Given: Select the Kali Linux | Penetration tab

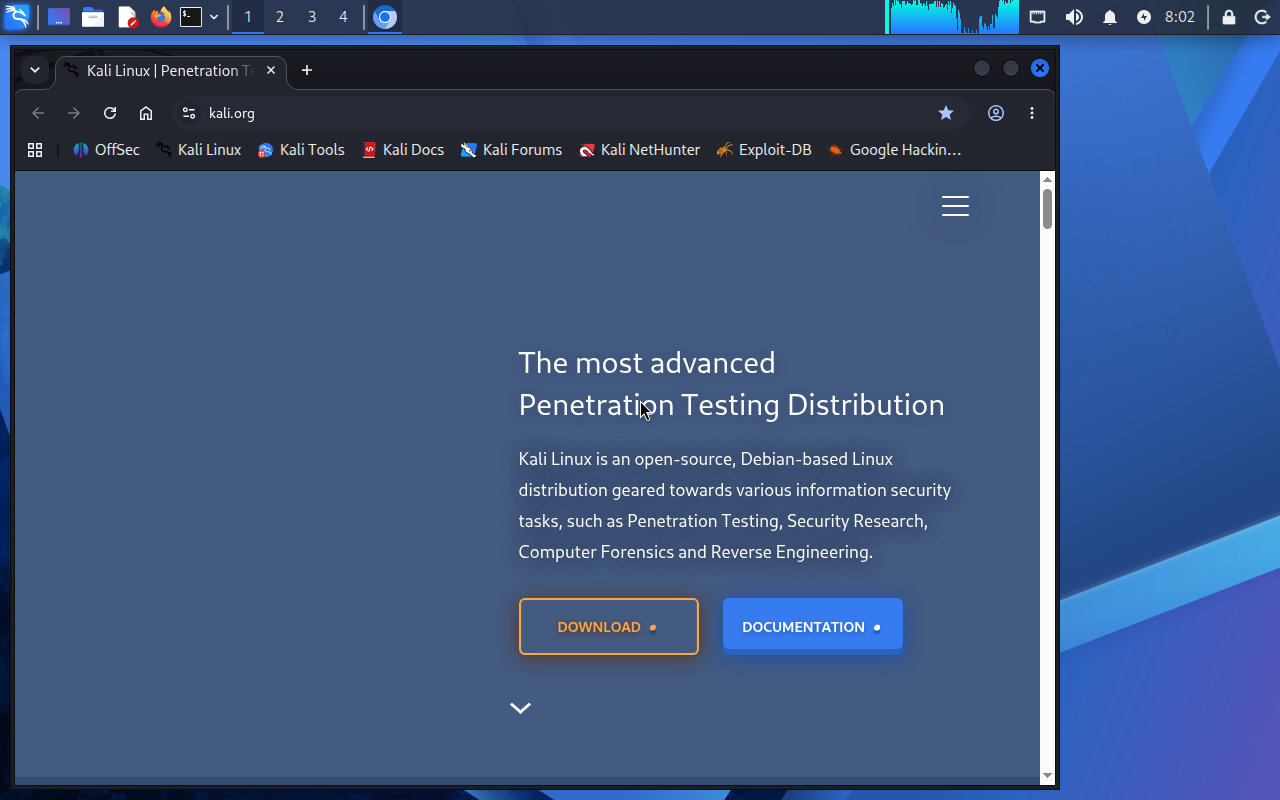Looking at the screenshot, I should click(171, 71).
